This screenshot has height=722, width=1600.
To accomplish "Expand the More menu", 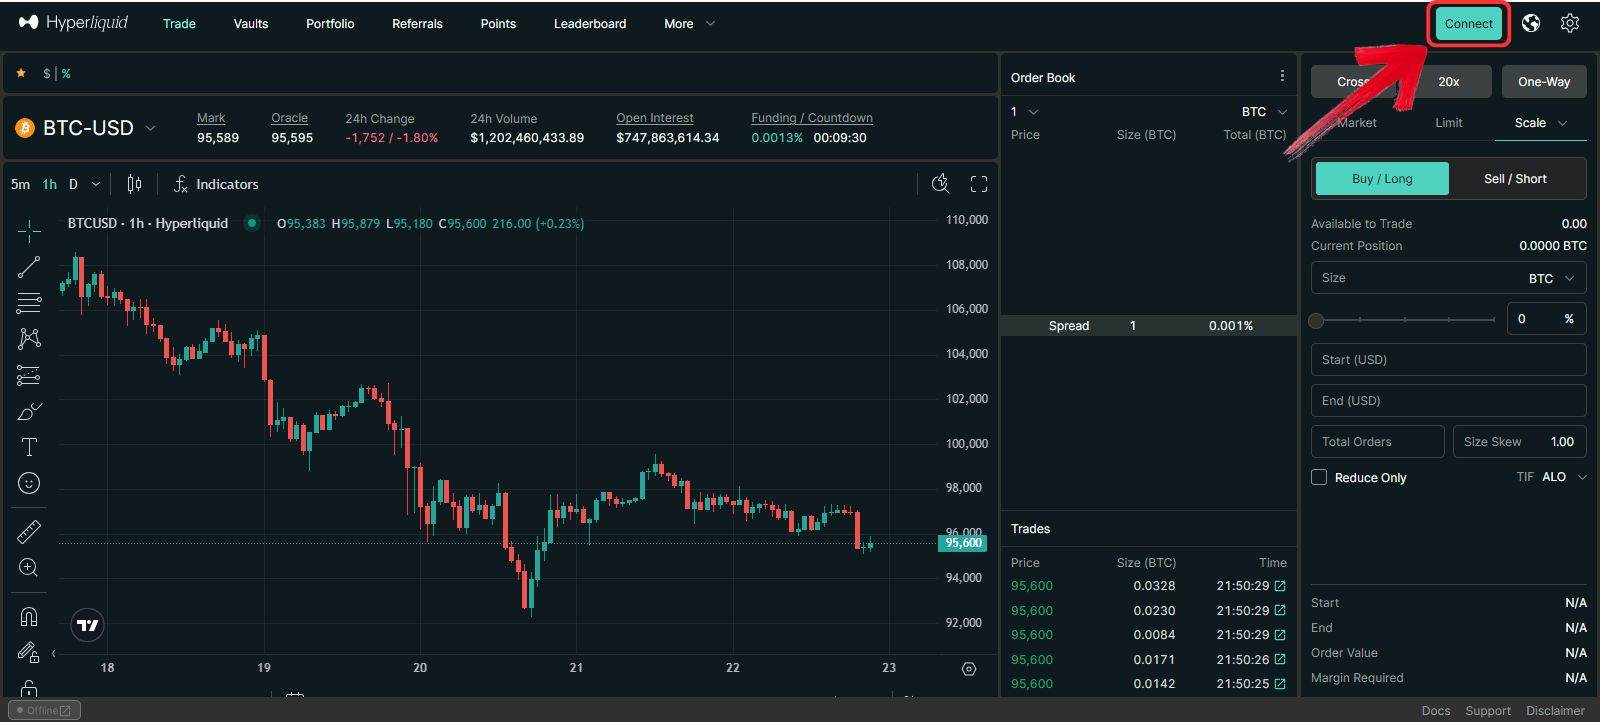I will point(690,23).
